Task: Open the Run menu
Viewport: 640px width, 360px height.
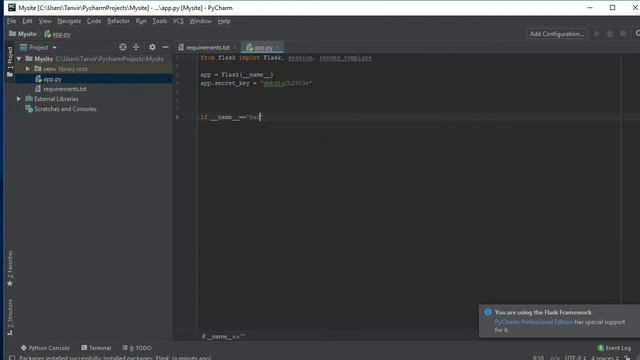Action: (x=141, y=21)
